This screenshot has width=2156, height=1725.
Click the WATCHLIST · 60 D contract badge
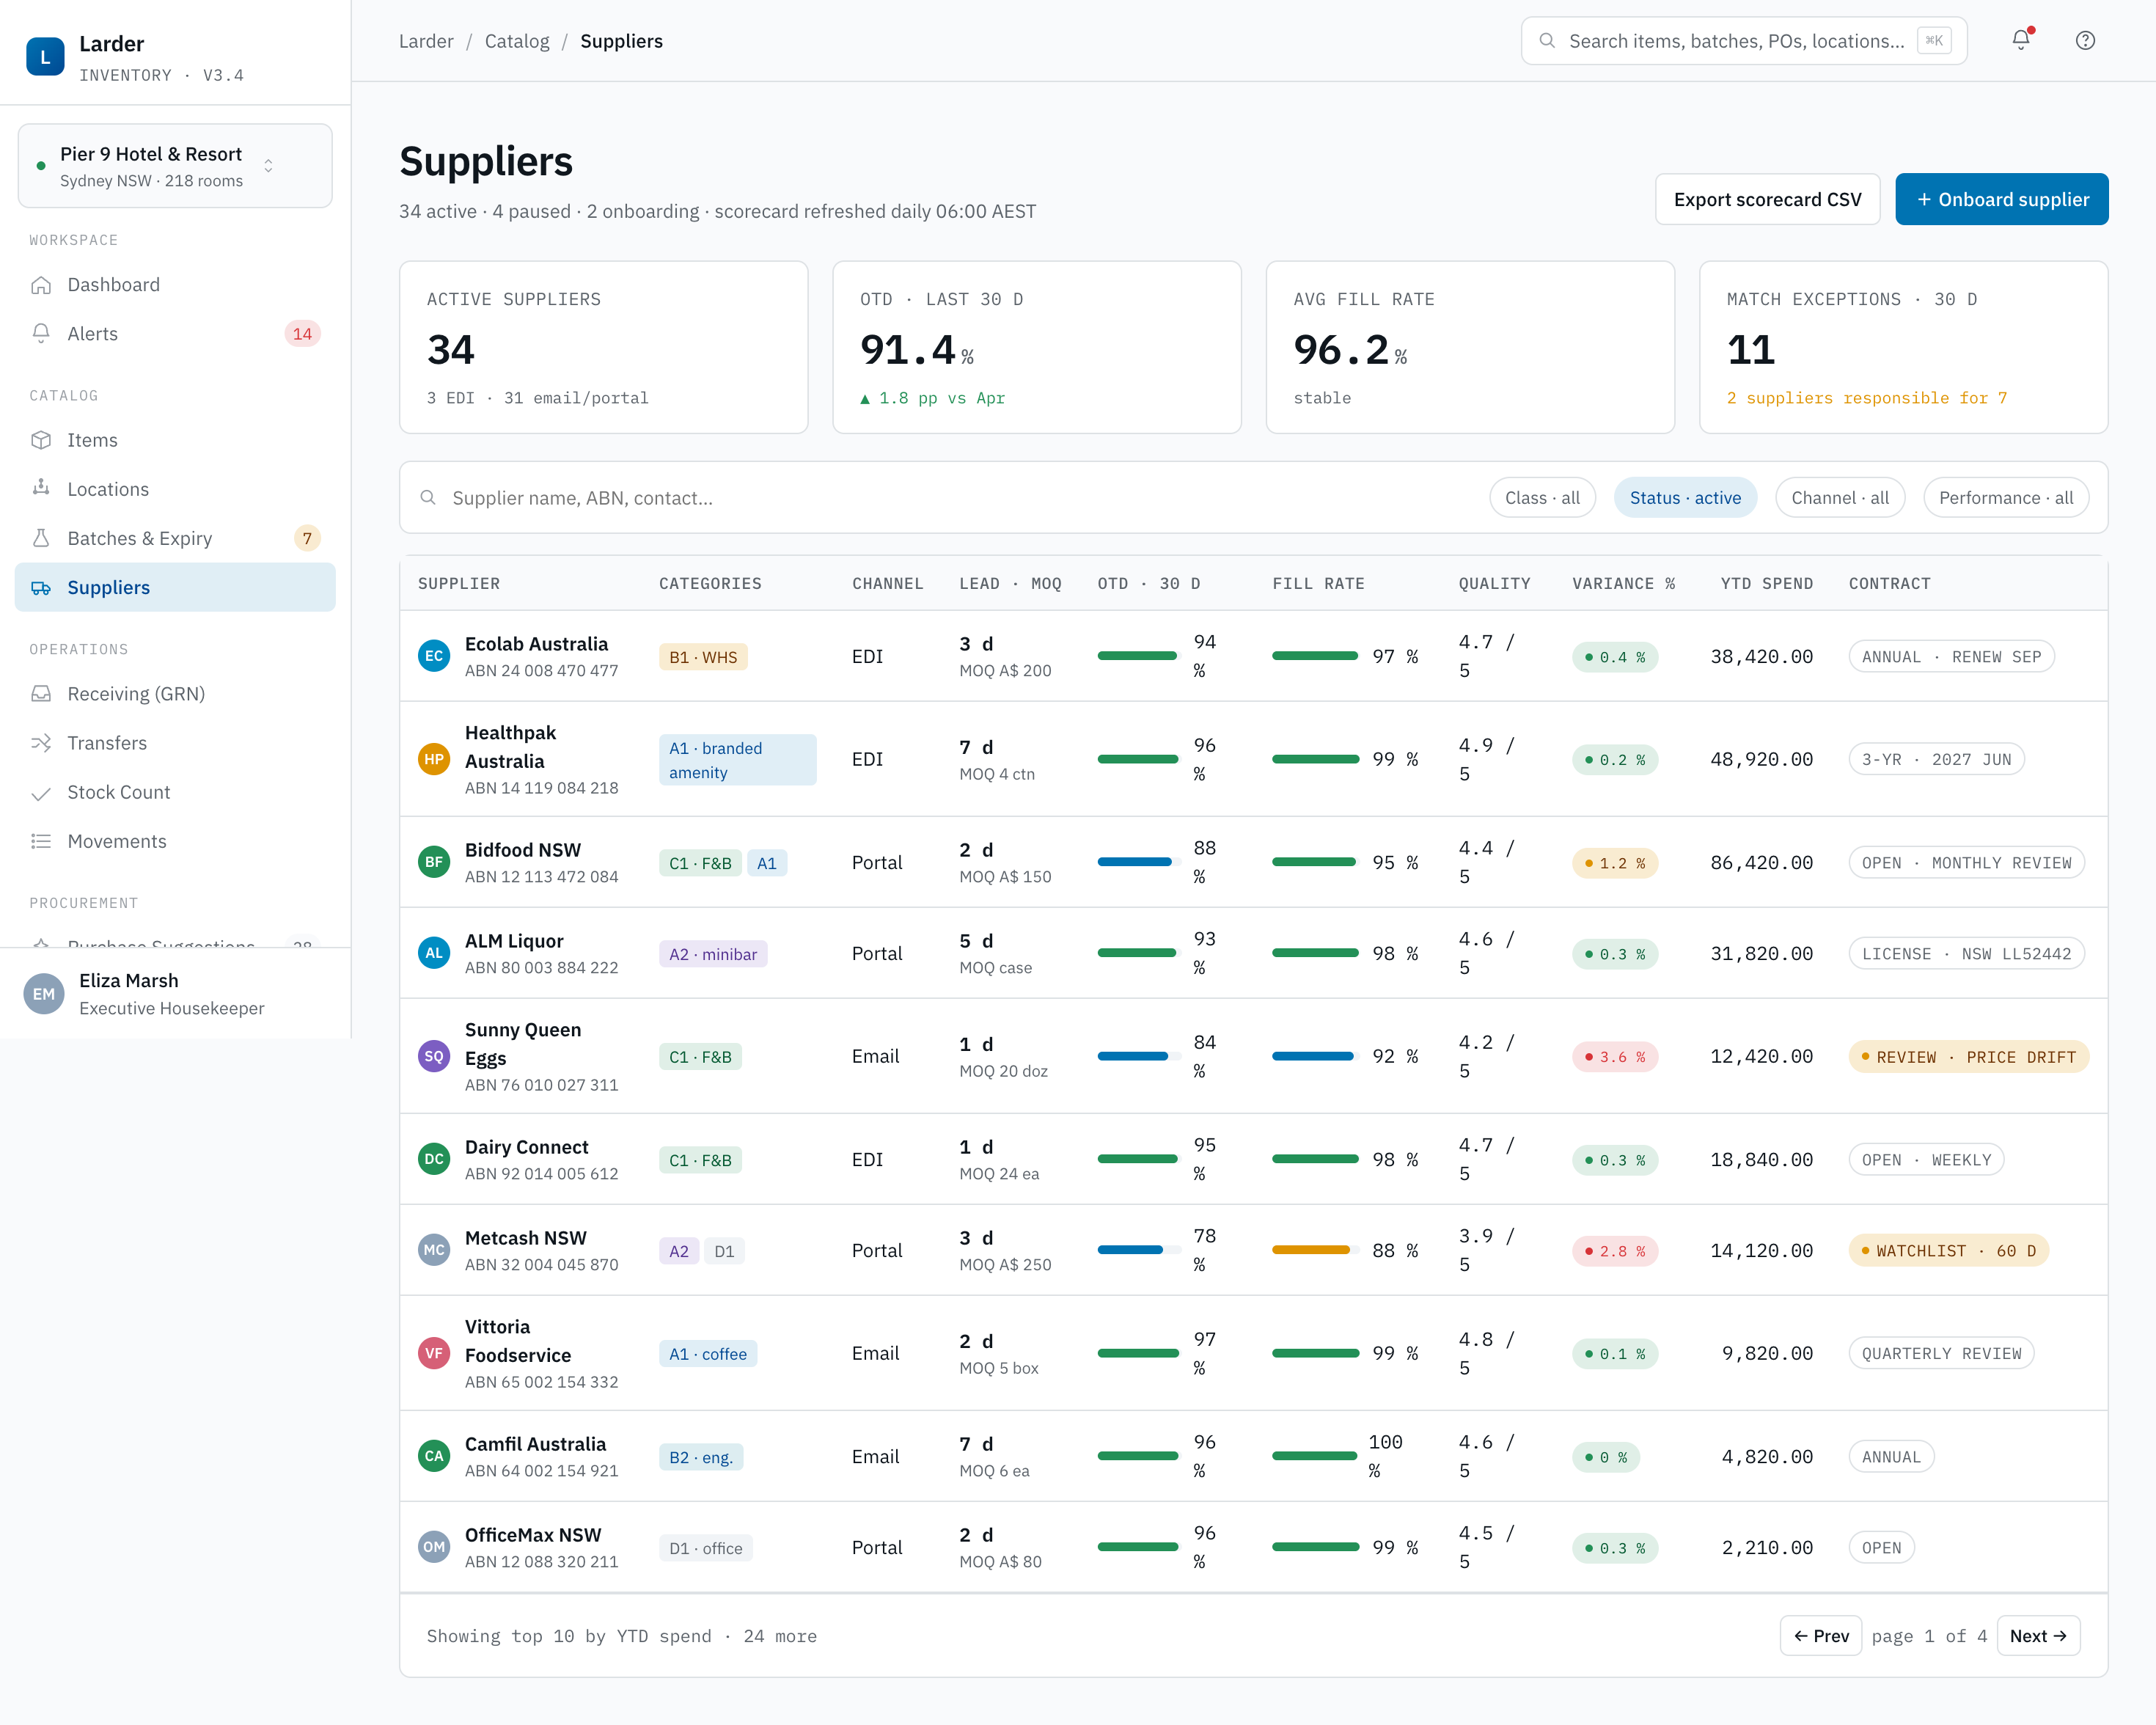click(x=1948, y=1251)
